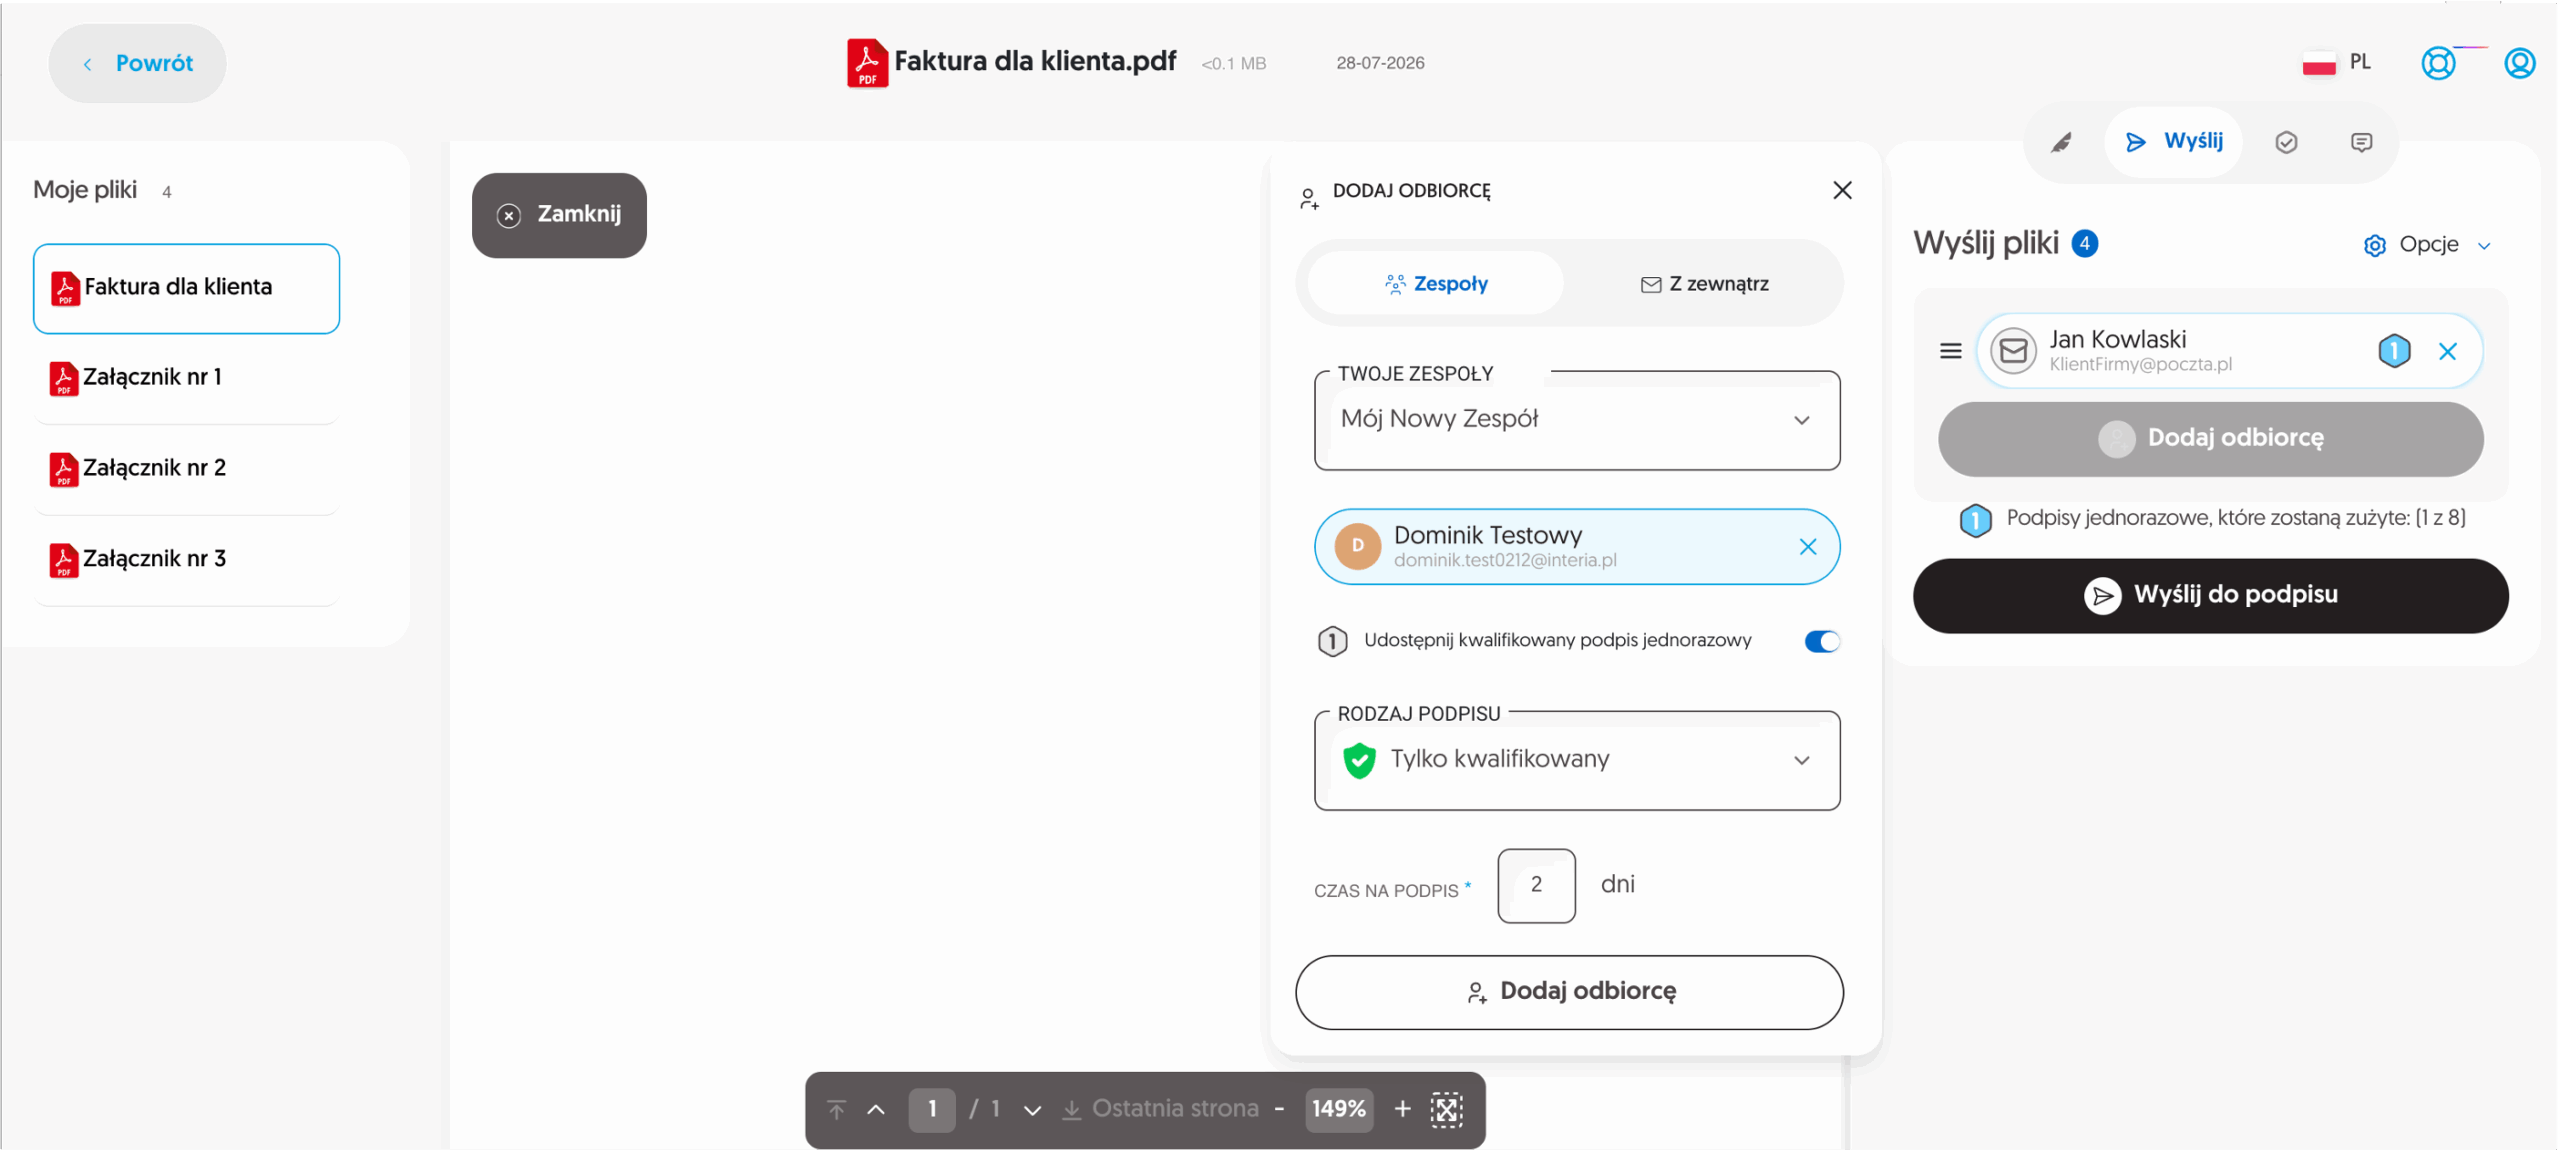Viewport: 2560px width, 1153px height.
Task: Click the hexagon icon by Podpisy jednorazowe
Action: point(1975,520)
